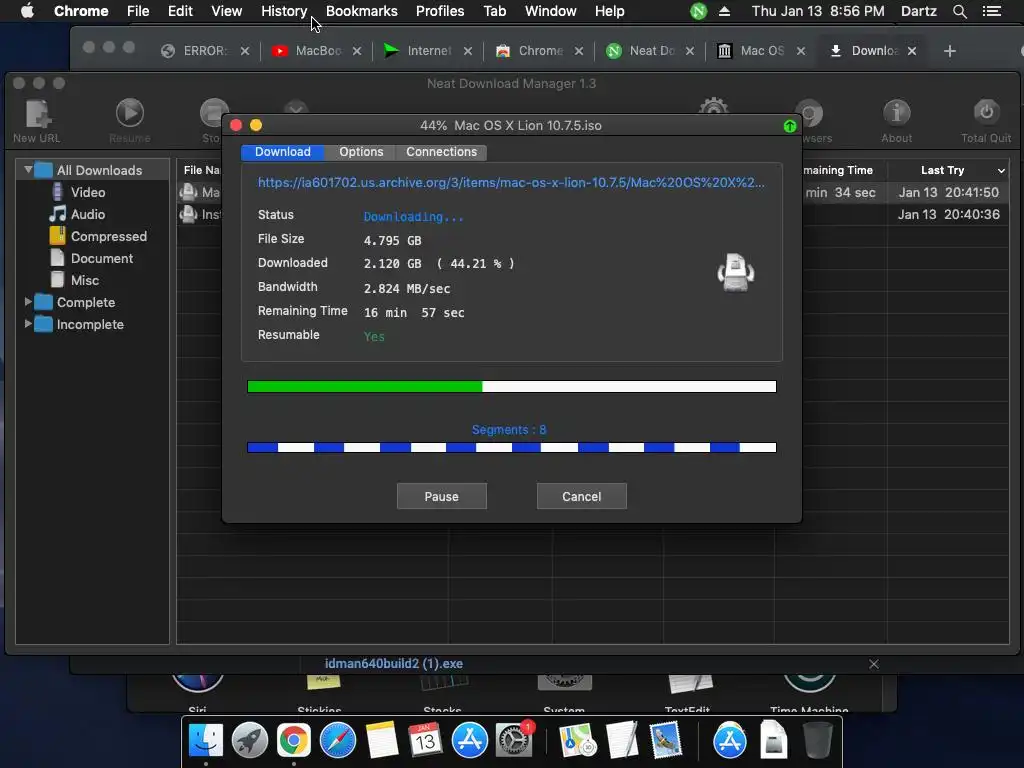Screen dimensions: 1024x768
Task: Click the Neat Download Manager menu bar icon
Action: [x=698, y=11]
